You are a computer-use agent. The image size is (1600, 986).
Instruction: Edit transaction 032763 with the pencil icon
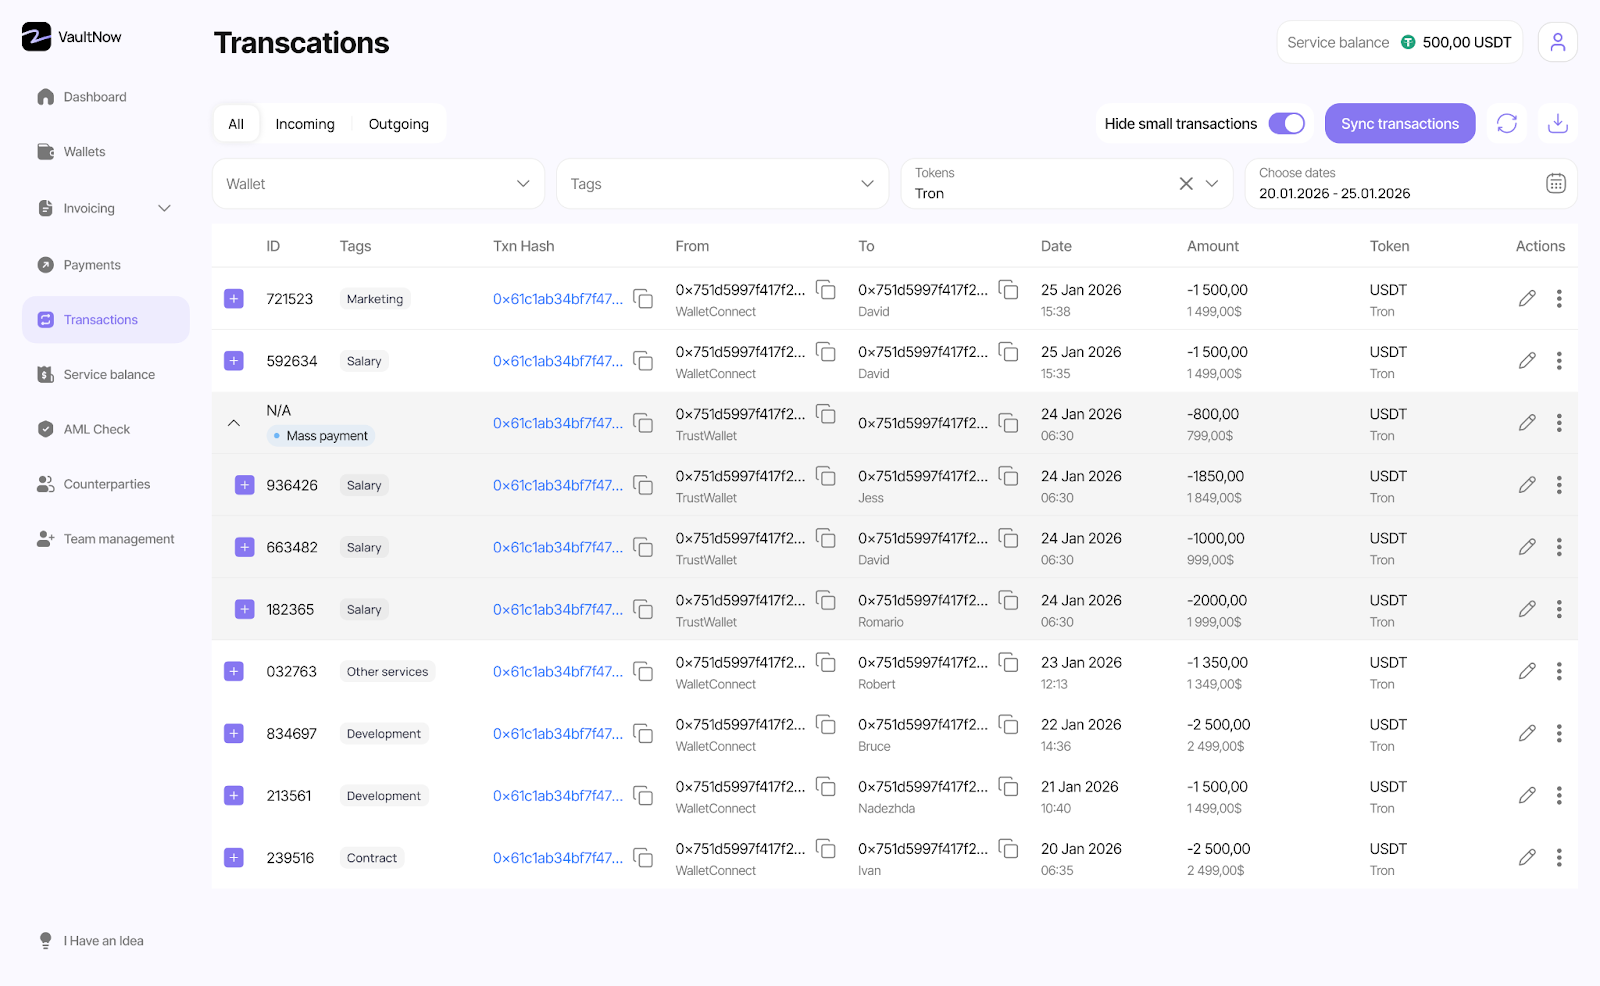coord(1527,671)
